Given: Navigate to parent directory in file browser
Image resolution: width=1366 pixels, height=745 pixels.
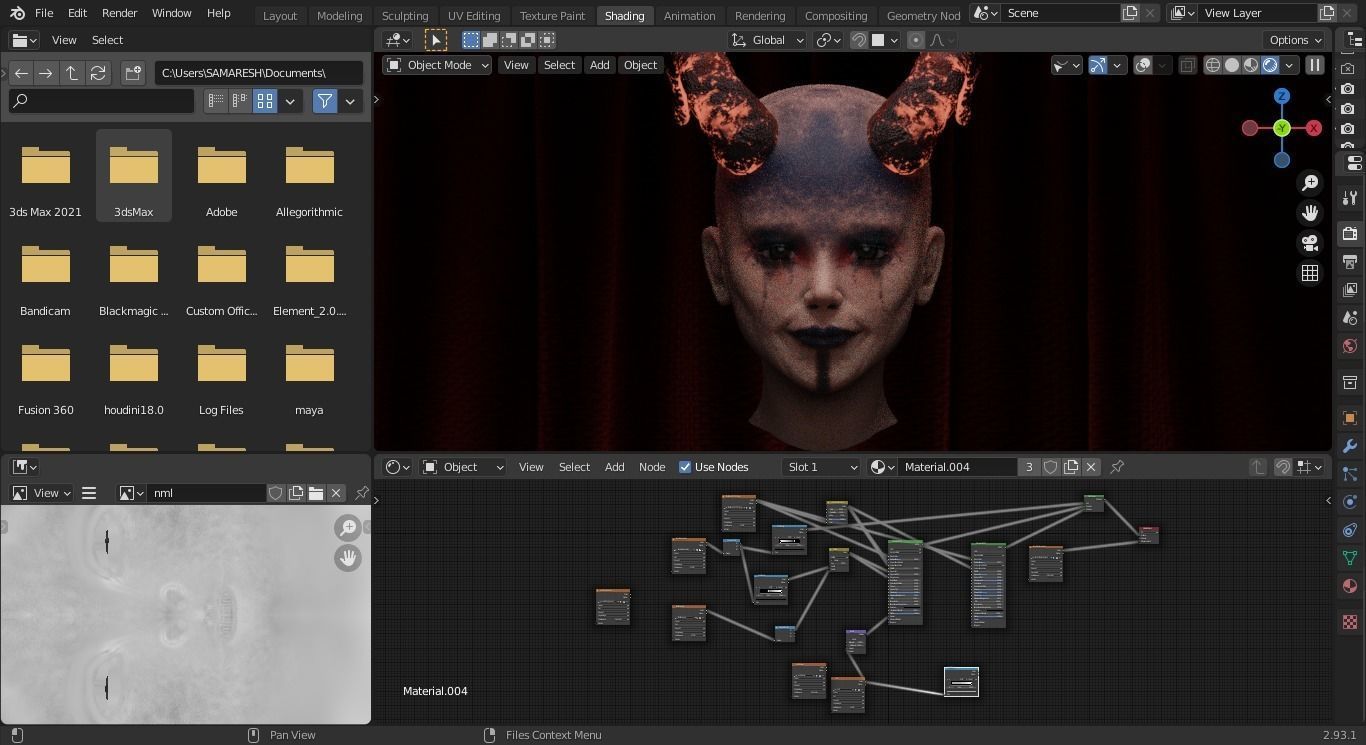Looking at the screenshot, I should tap(72, 73).
